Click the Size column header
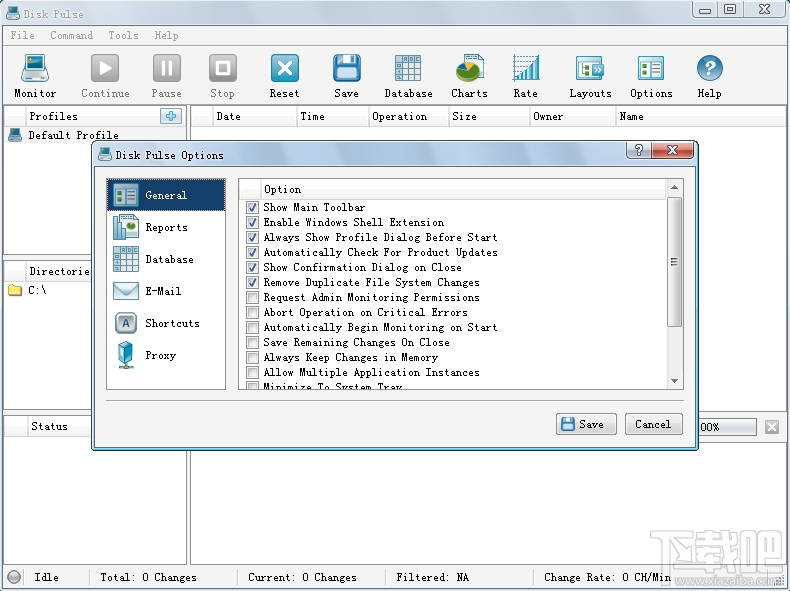This screenshot has width=790, height=591. pos(489,116)
